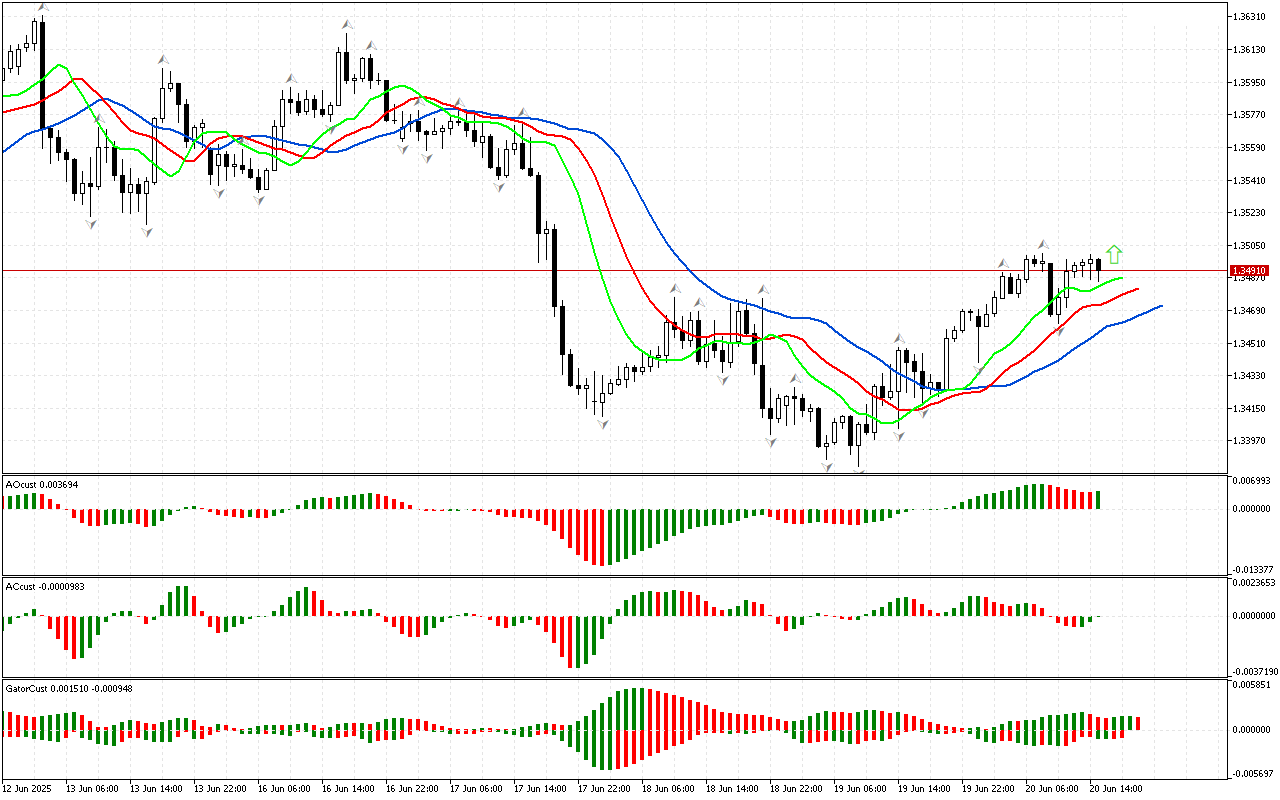Click the current price tag 1.34910
Screen dimensions: 1280x800
pos(1250,271)
